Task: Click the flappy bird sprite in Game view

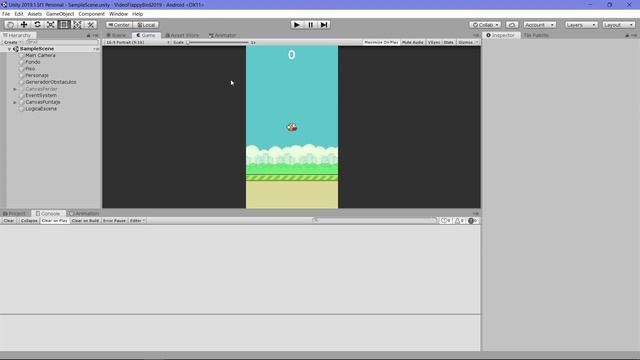Action: tap(292, 127)
